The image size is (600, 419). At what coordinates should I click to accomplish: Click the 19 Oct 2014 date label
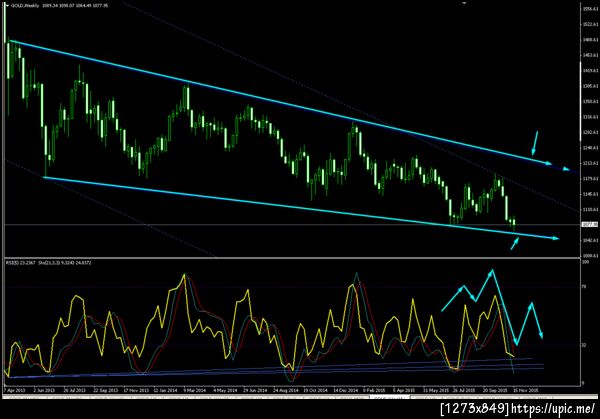point(316,391)
